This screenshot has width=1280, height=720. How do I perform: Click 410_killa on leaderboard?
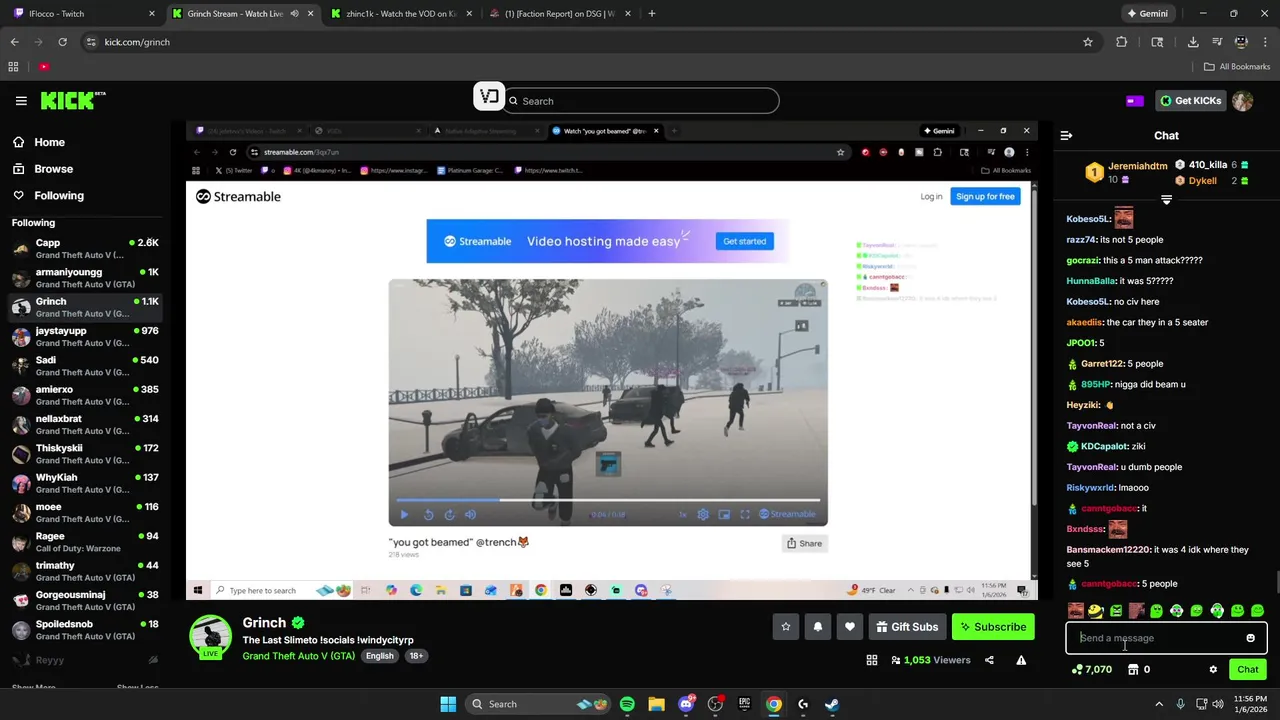pos(1207,165)
